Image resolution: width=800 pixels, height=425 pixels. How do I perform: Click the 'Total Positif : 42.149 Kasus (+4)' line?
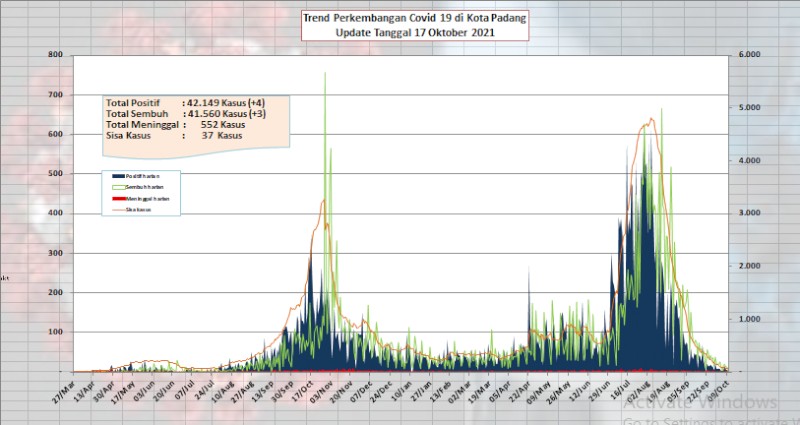point(185,103)
